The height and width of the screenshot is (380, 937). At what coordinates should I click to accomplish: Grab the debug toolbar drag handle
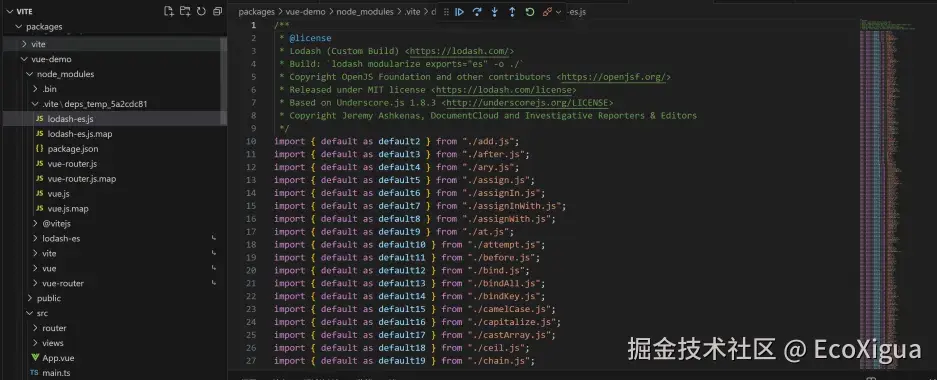point(446,12)
